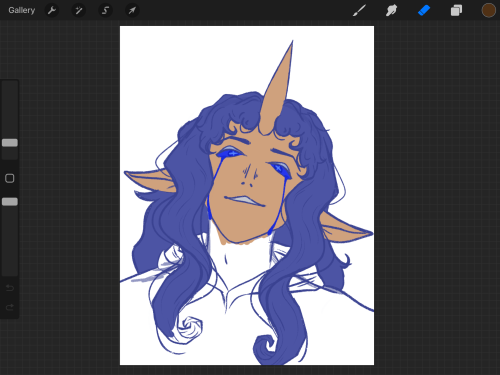Open the Layers panel
Viewport: 500px width, 375px height.
click(456, 10)
